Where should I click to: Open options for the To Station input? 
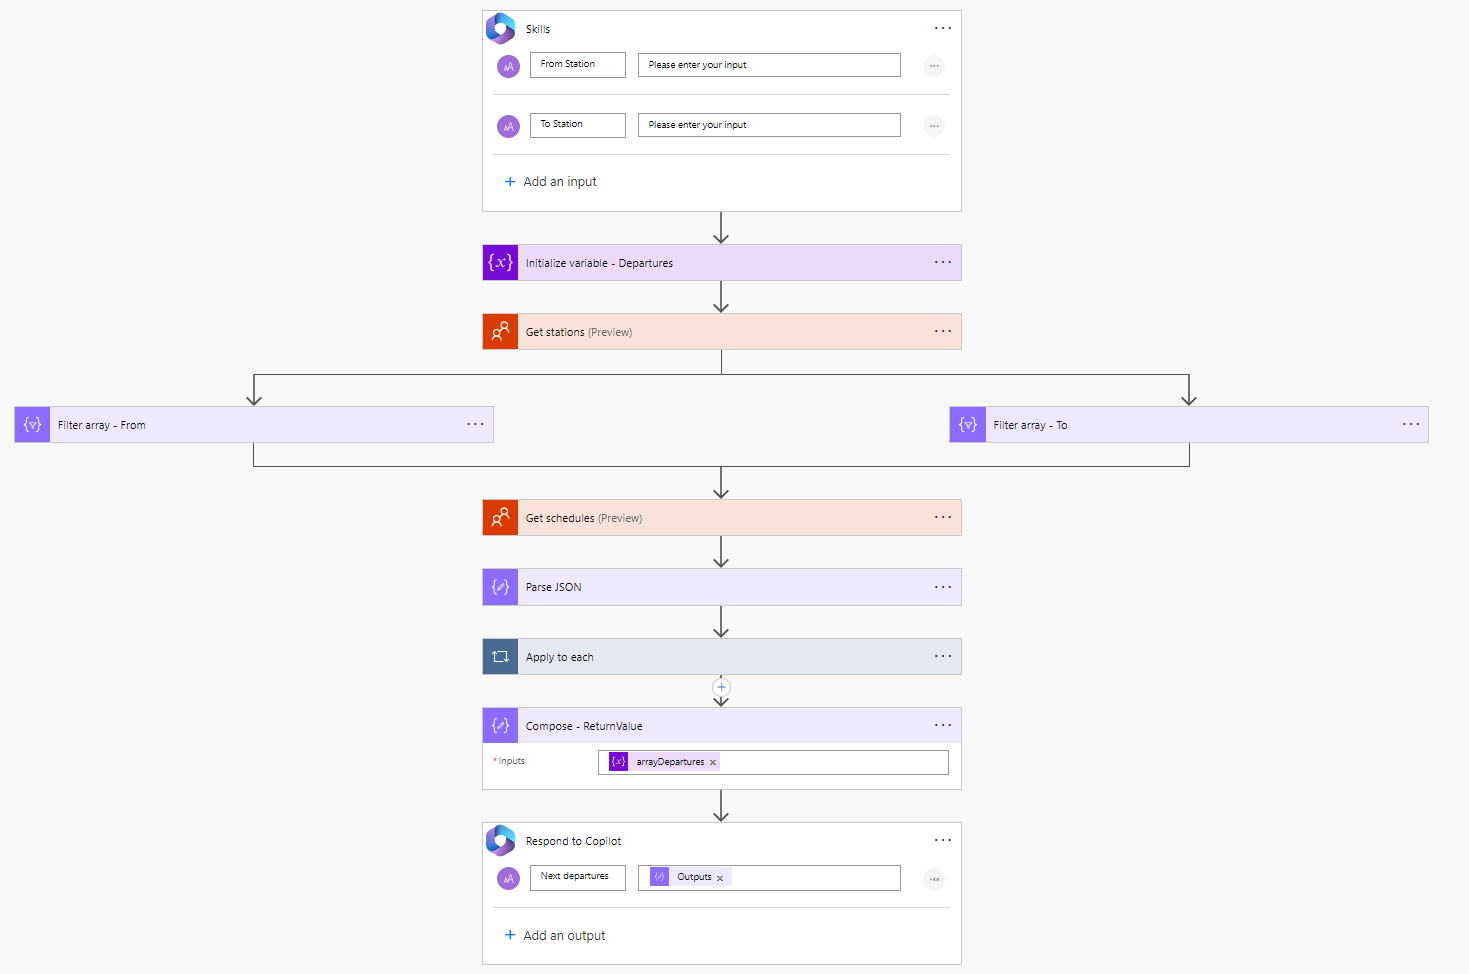click(x=933, y=126)
